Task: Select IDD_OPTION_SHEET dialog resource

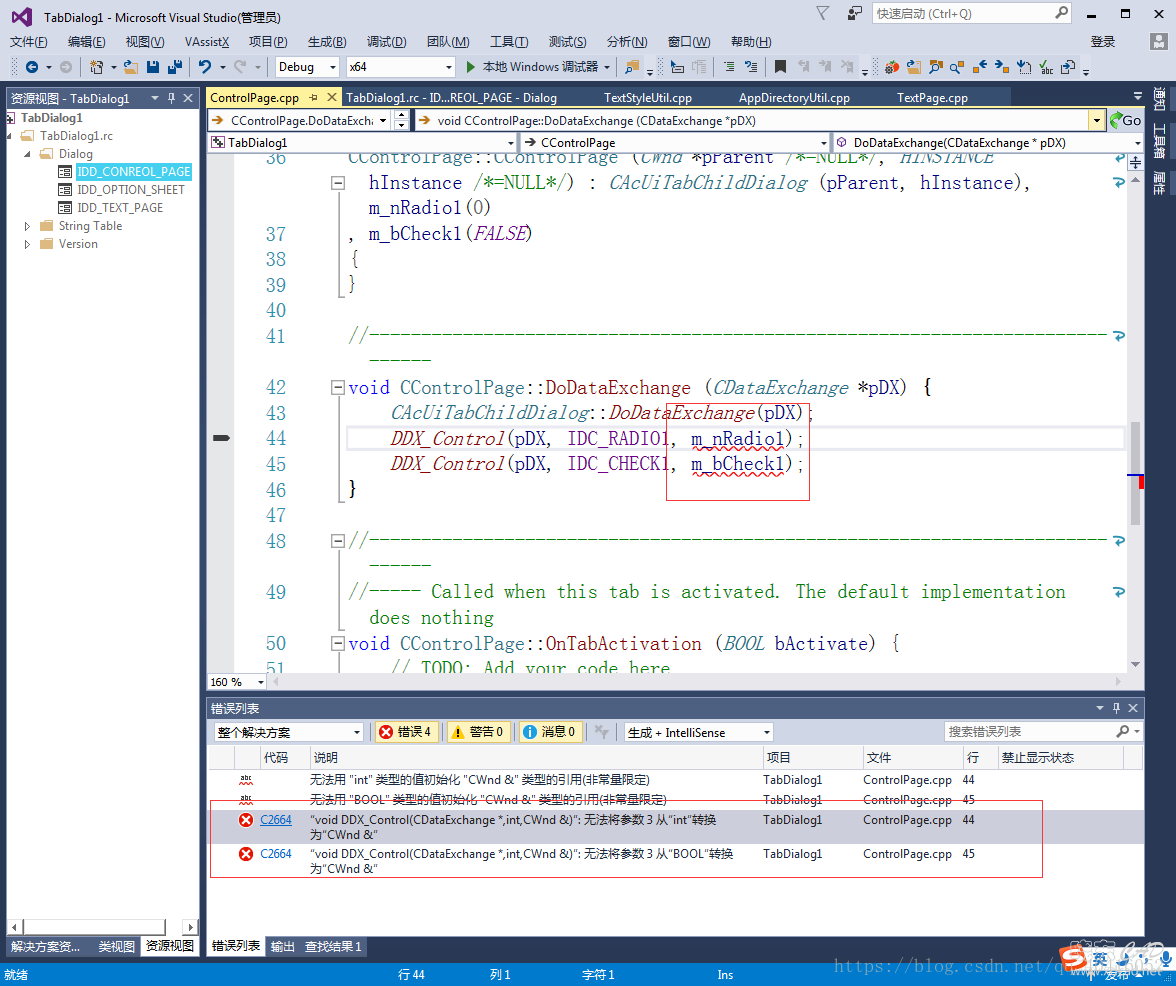Action: tap(130, 190)
